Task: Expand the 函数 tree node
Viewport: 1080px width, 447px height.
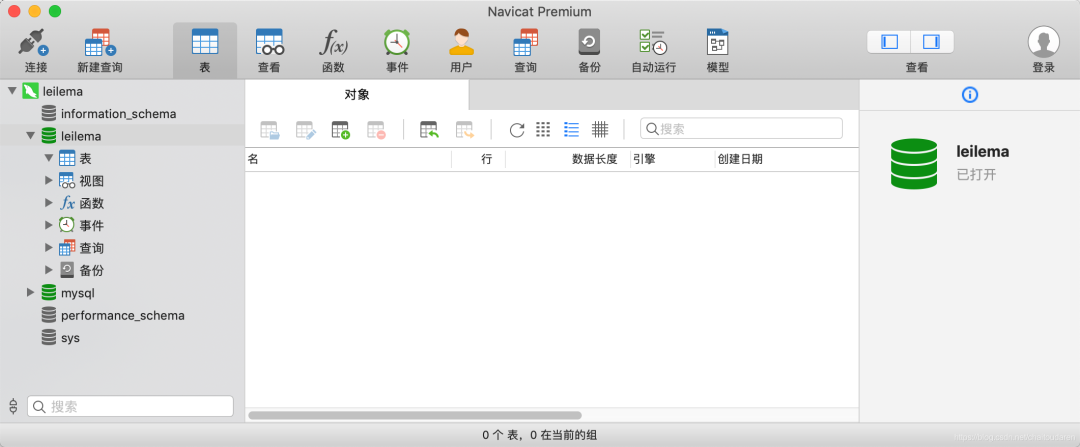Action: pos(48,202)
